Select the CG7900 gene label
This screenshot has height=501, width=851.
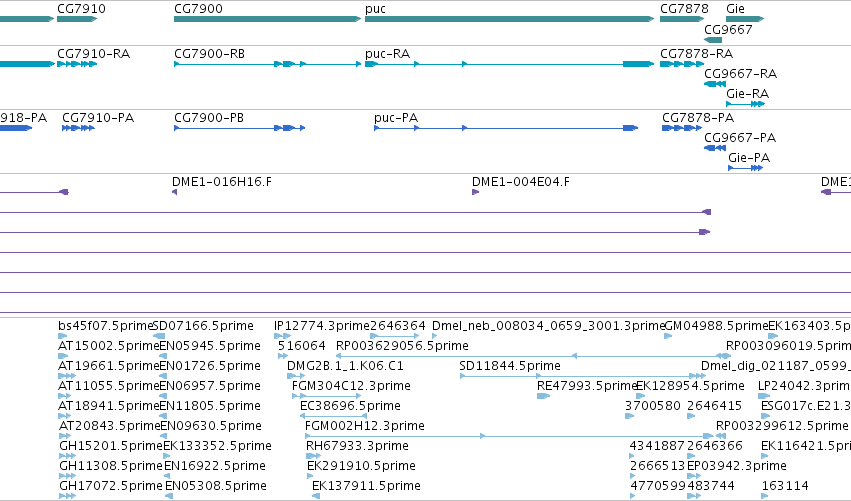coord(198,9)
